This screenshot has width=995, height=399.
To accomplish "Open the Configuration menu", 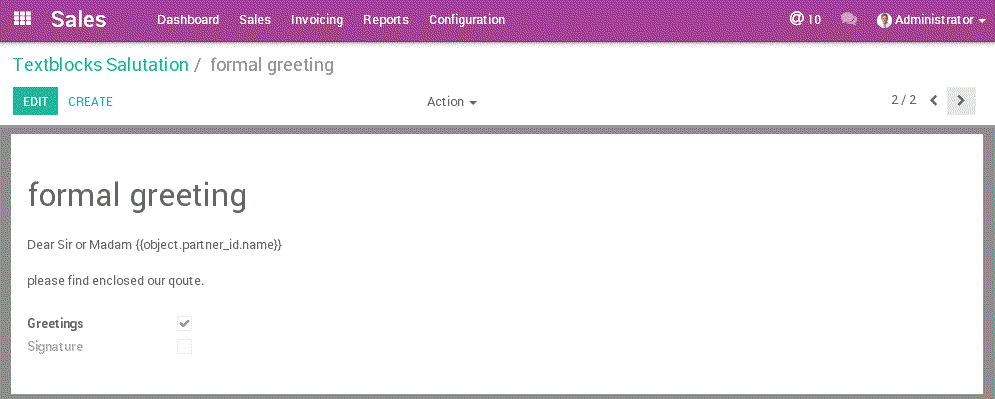I will (x=467, y=20).
